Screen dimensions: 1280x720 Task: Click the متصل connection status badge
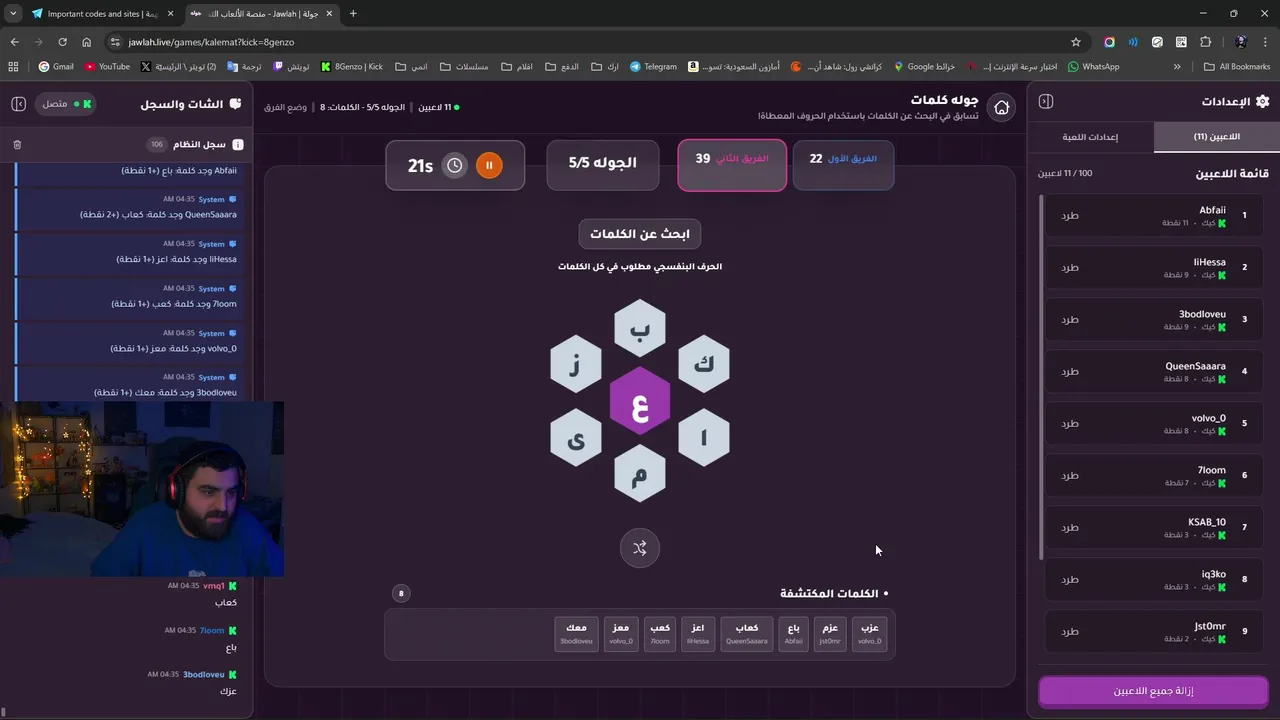pyautogui.click(x=67, y=104)
